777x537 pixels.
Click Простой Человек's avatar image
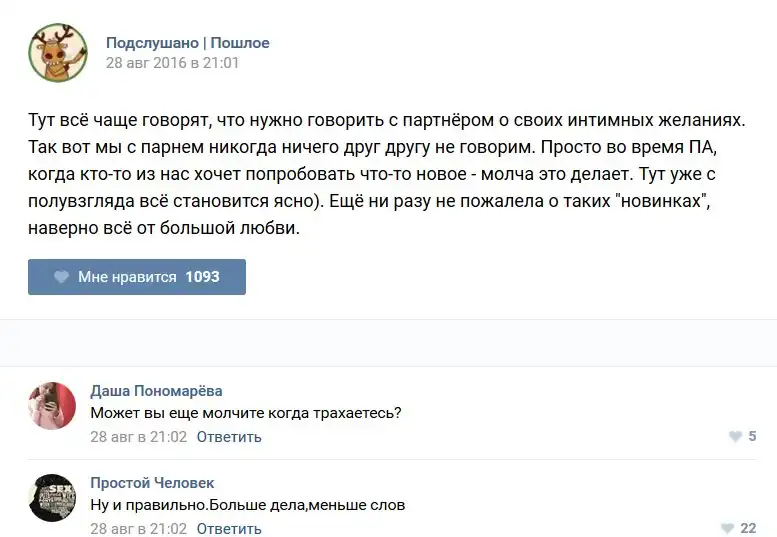click(53, 498)
